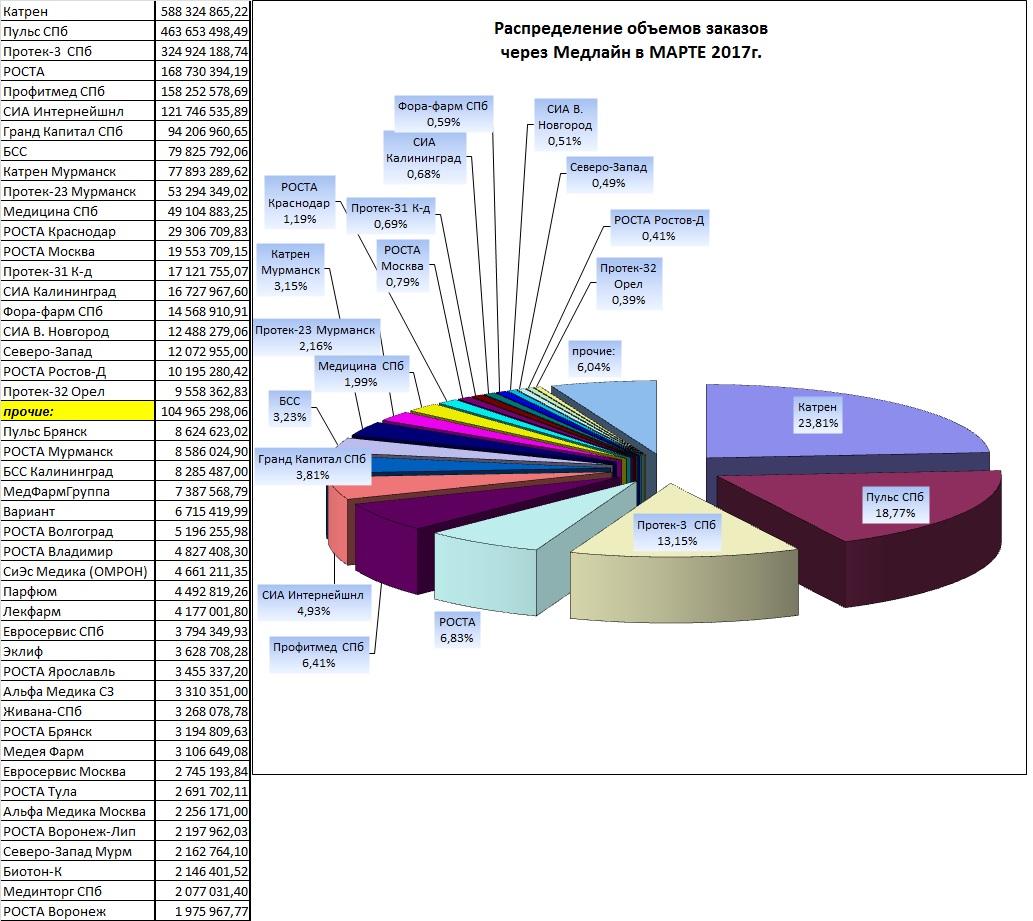The image size is (1033, 921).
Task: Select the Биотон-К table cell
Action: point(77,872)
